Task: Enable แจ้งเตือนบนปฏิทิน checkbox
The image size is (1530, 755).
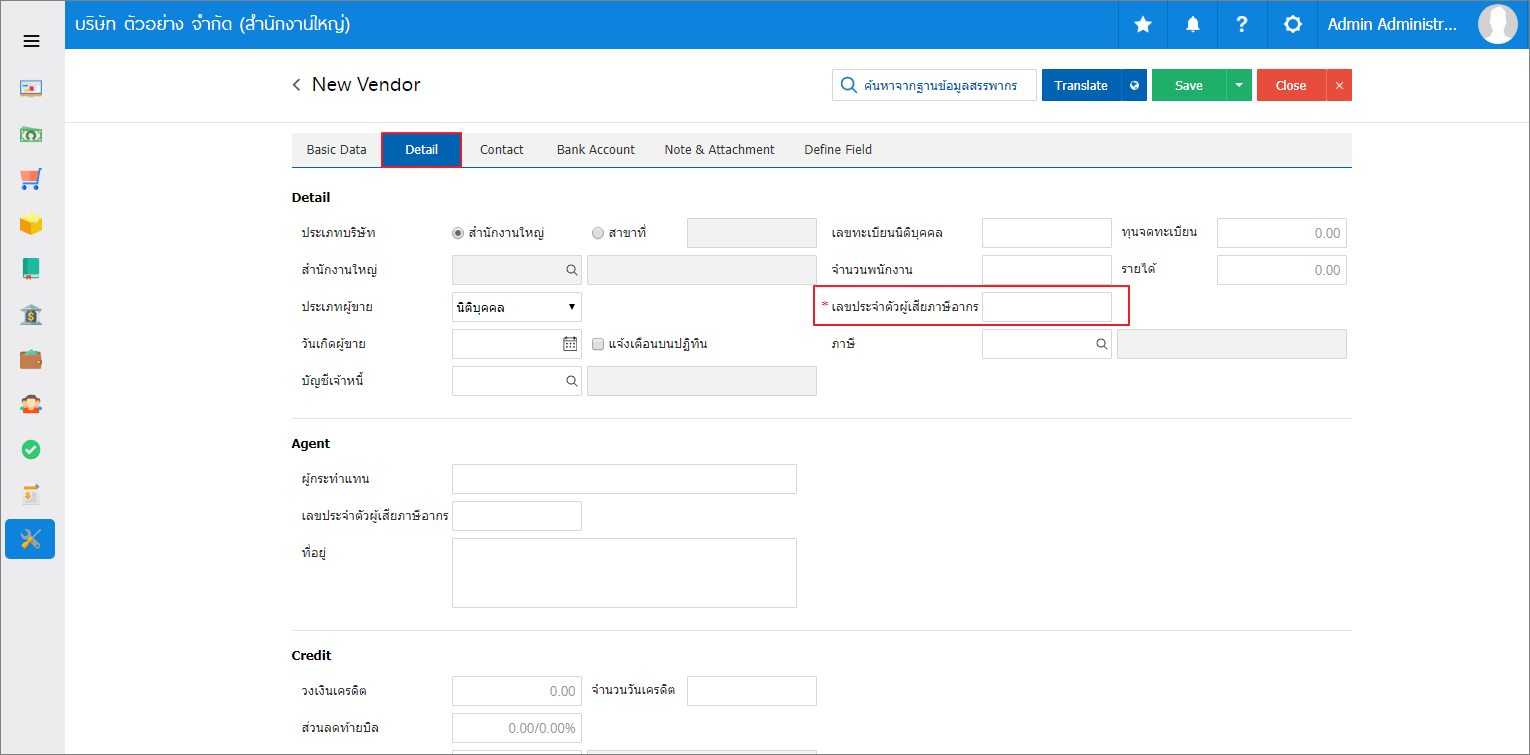Action: (x=598, y=344)
